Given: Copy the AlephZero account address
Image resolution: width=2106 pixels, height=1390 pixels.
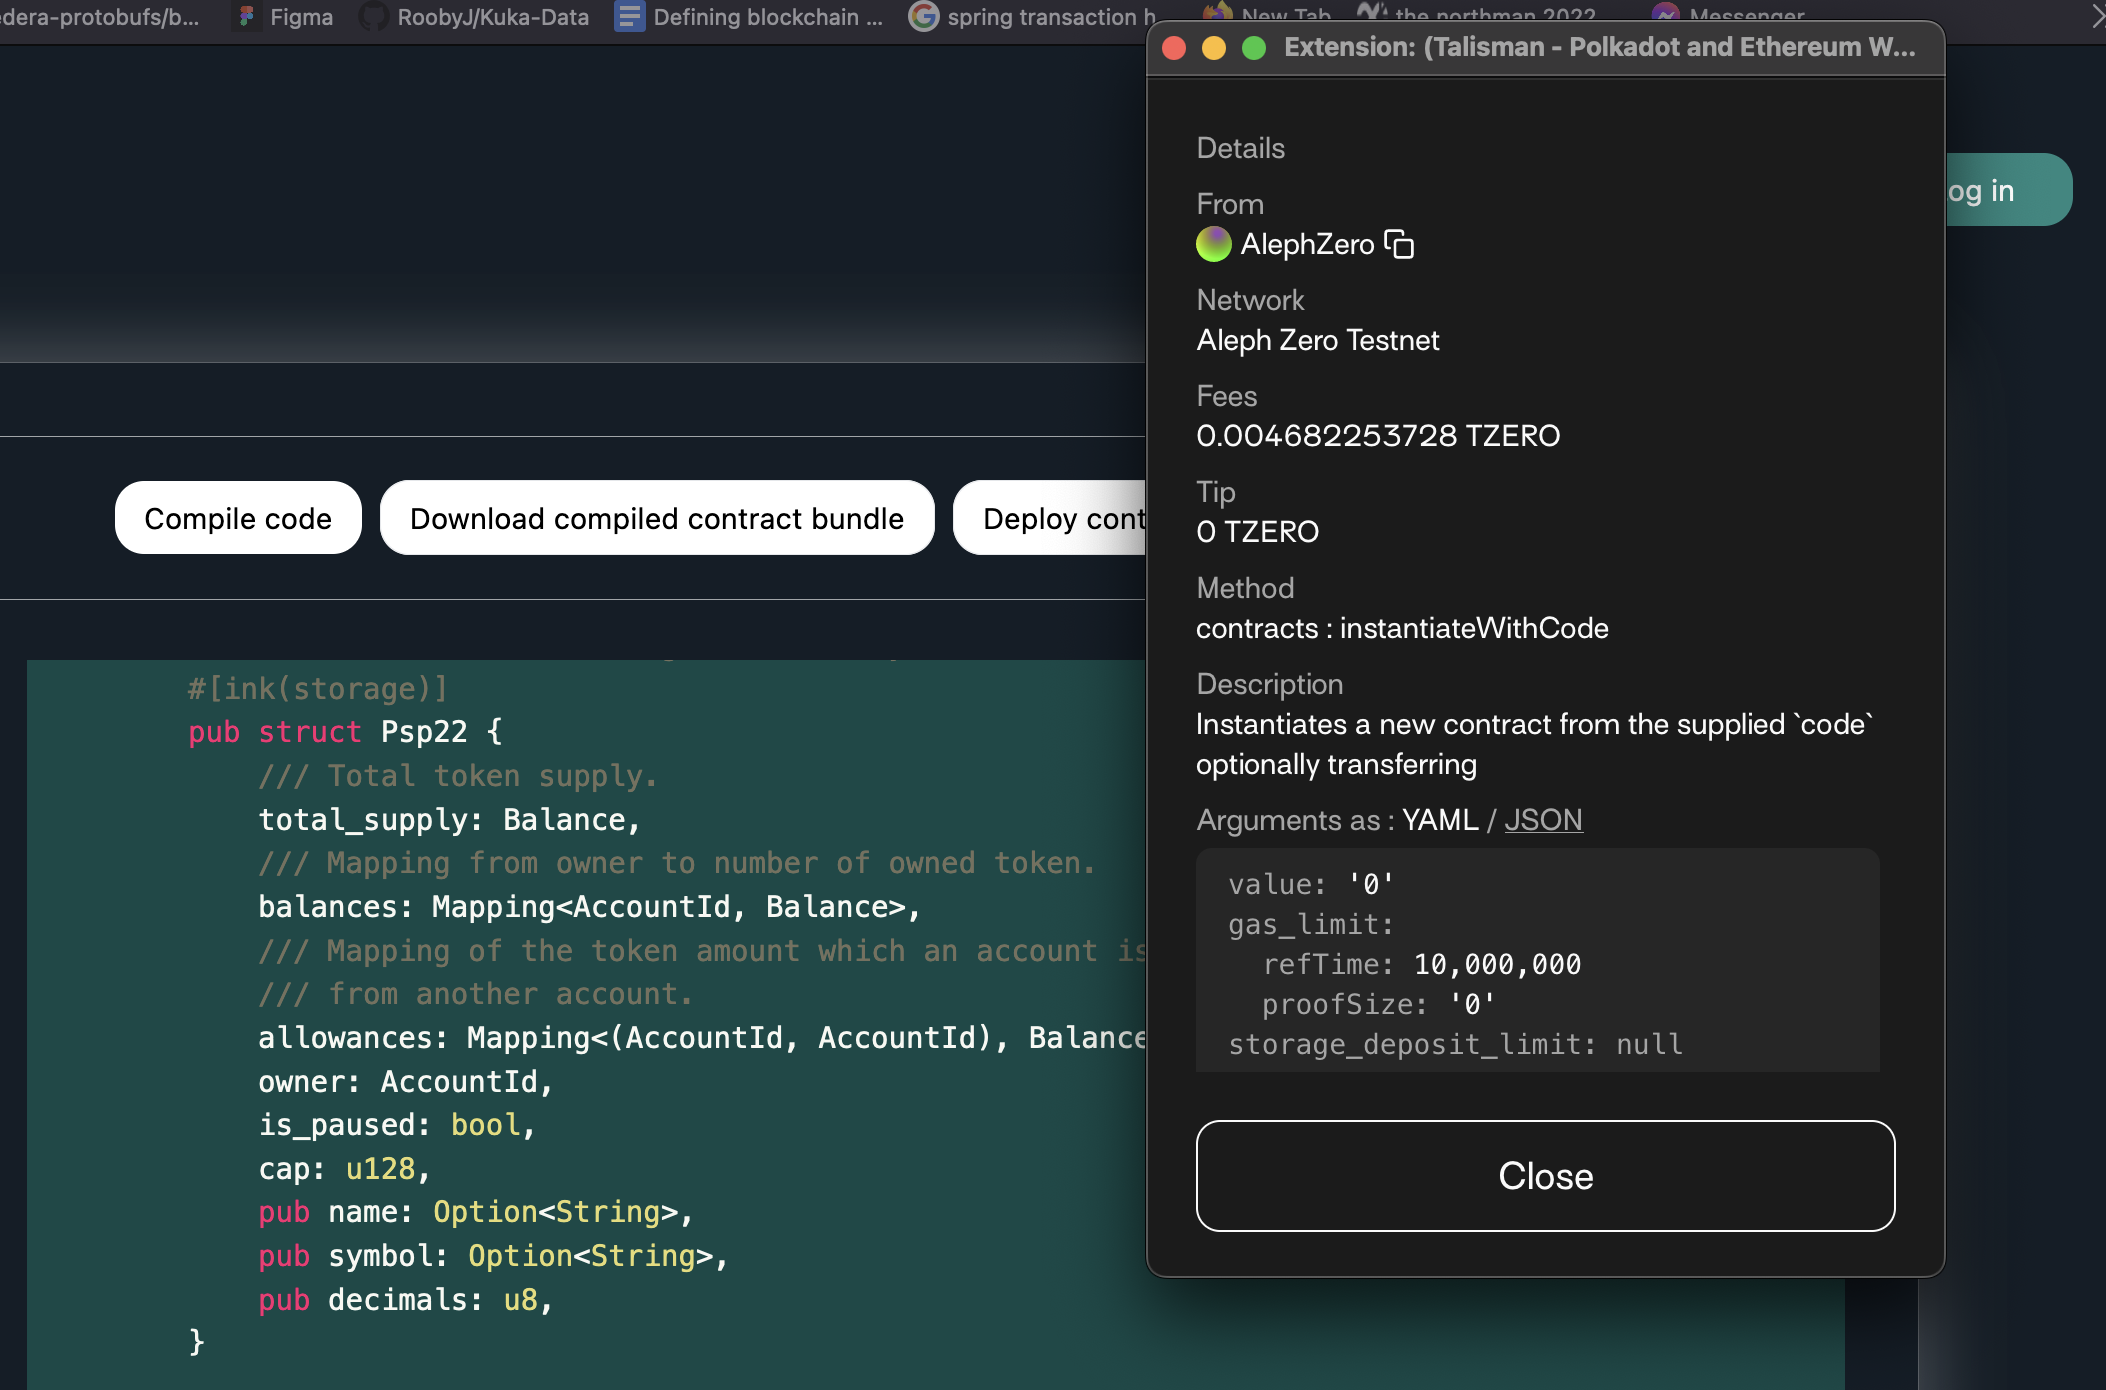Looking at the screenshot, I should [x=1399, y=244].
